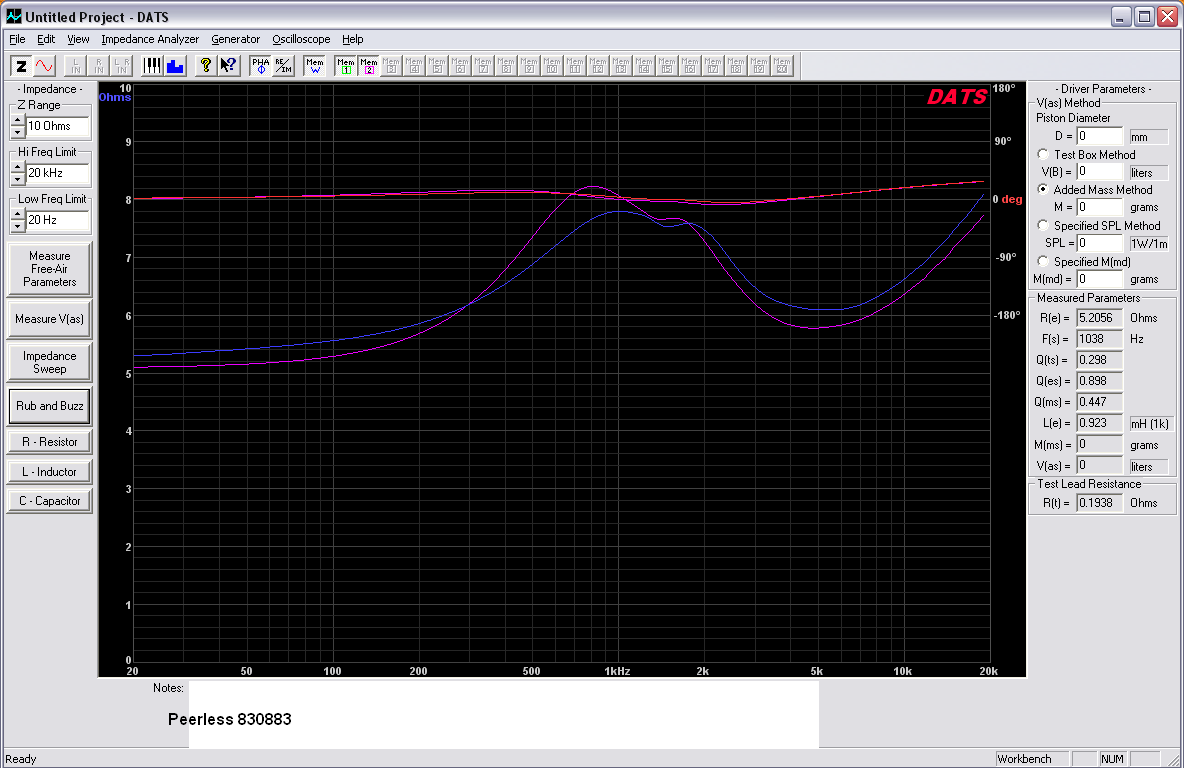This screenshot has width=1184, height=768.
Task: Click the Mem 20 memory slot icon
Action: point(782,66)
